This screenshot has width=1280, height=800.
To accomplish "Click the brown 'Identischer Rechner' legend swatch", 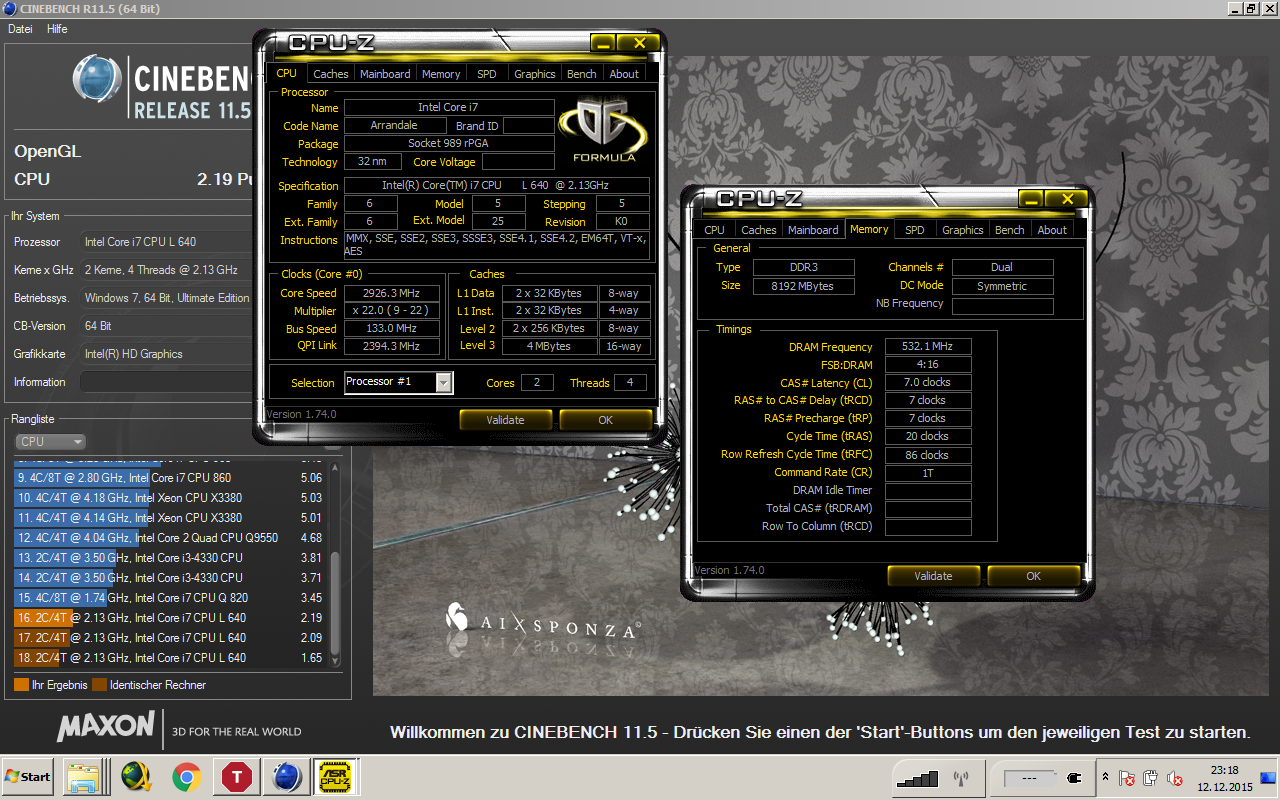I will 99,685.
